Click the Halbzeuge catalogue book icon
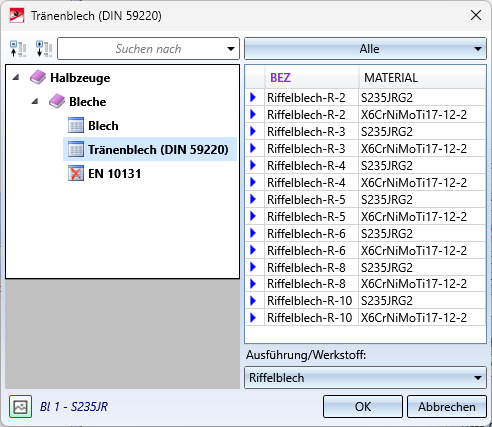The height and width of the screenshot is (427, 492). (x=38, y=77)
